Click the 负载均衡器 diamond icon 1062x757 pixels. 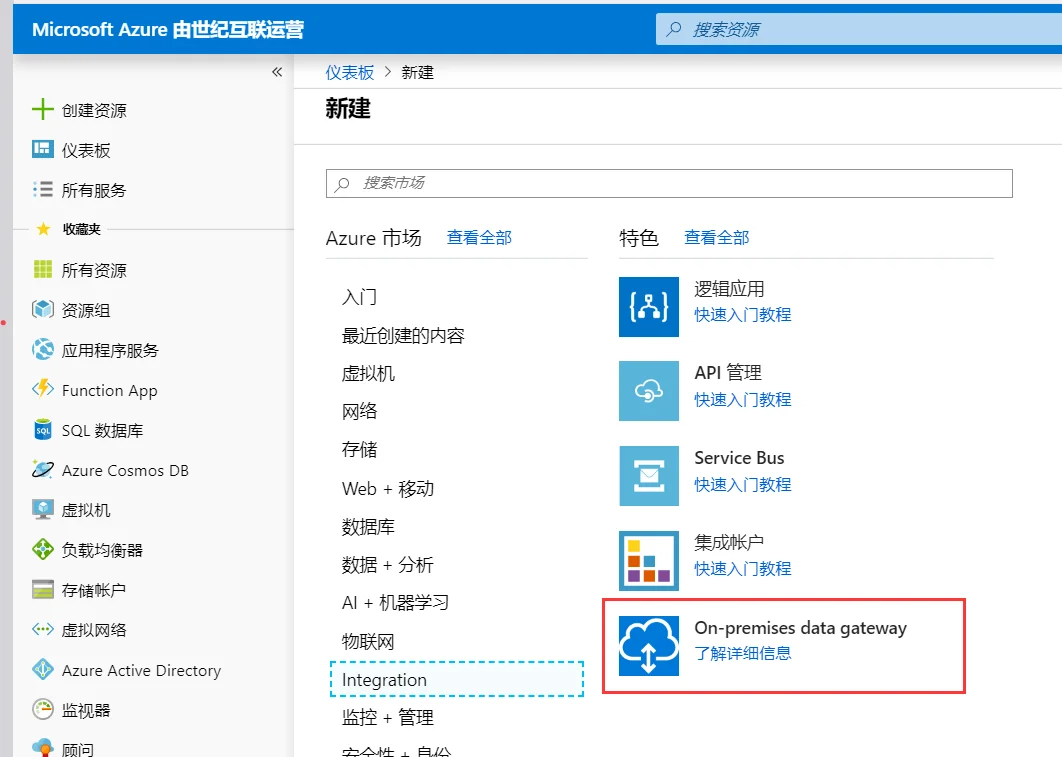tap(43, 549)
